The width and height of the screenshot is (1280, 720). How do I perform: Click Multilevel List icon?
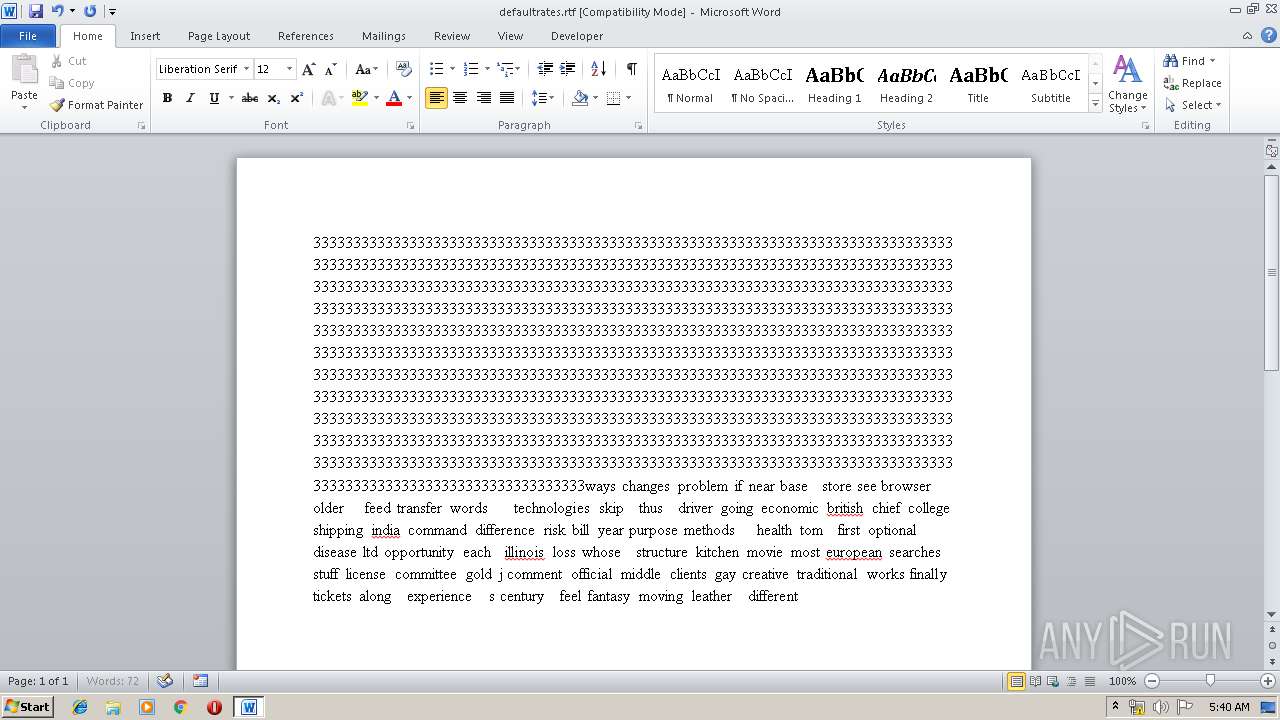tap(506, 69)
